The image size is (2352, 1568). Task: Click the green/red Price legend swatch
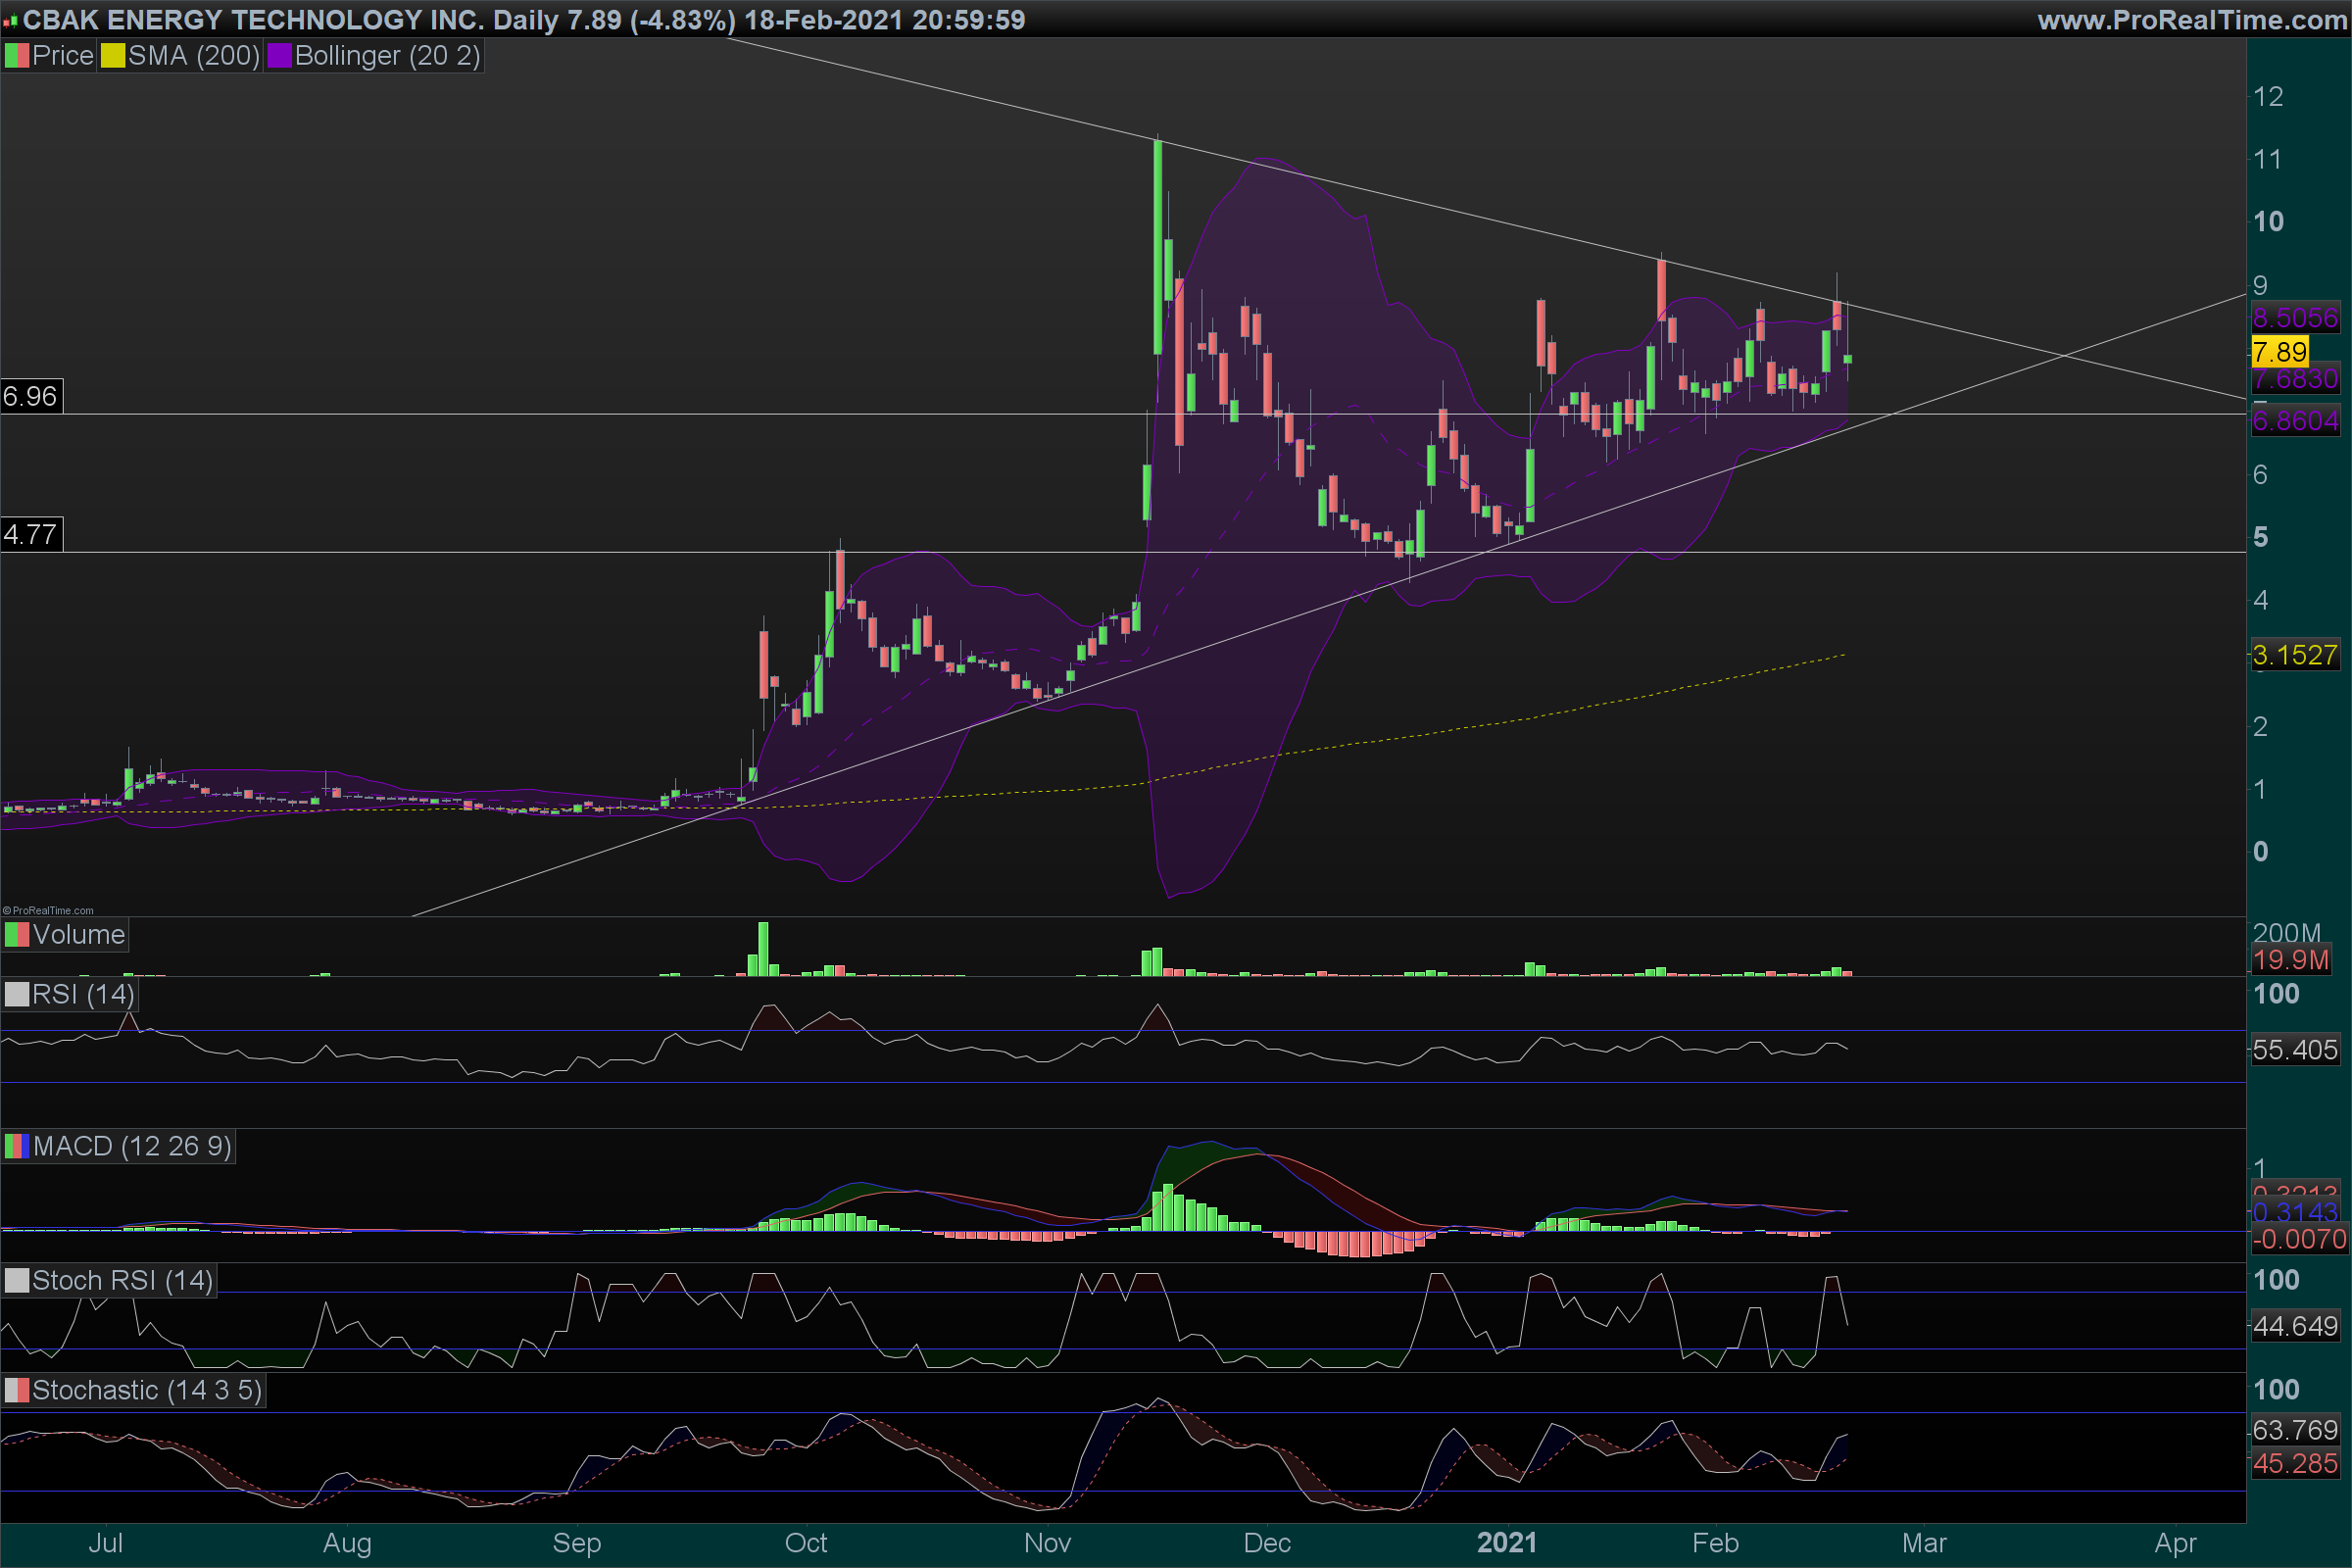(x=17, y=56)
